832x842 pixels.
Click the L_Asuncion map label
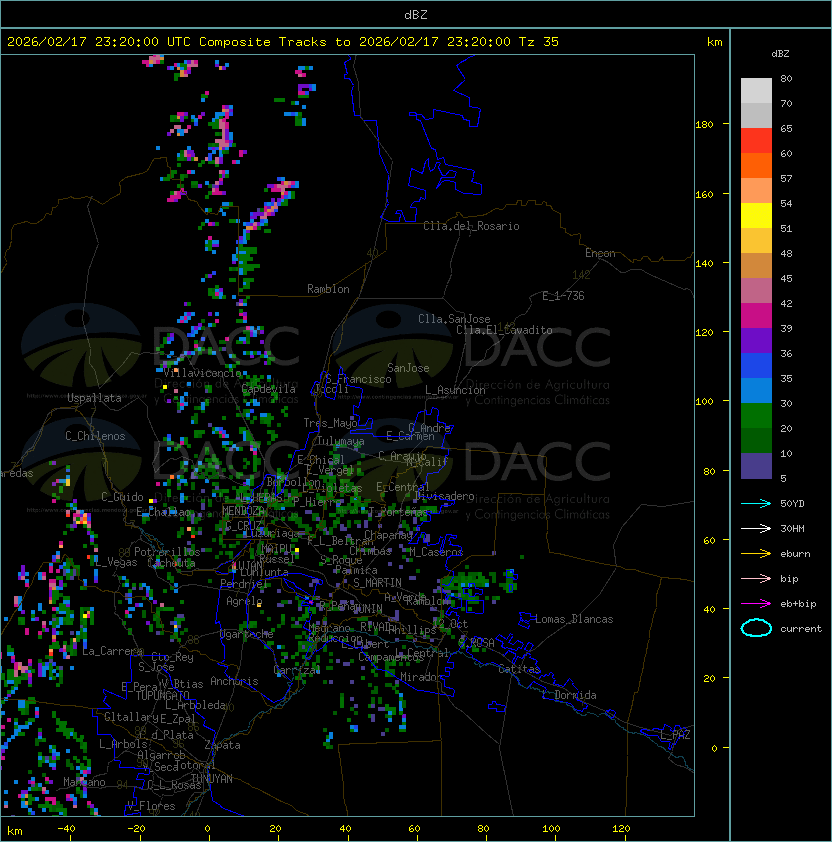pos(455,390)
